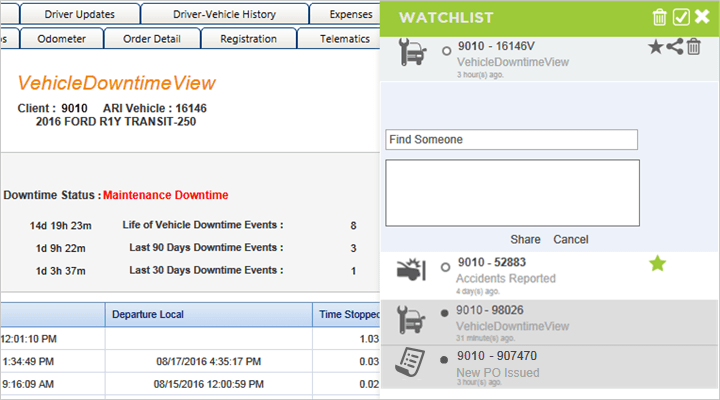Switch to the Telematics tab
Screen dimensions: 720x400
tap(339, 39)
